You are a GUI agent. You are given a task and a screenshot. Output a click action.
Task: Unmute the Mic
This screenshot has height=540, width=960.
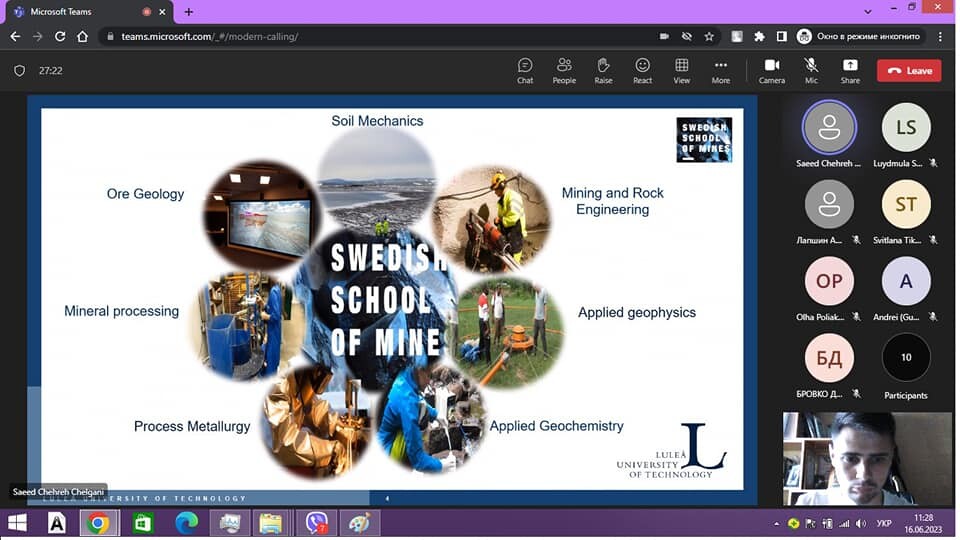[811, 70]
